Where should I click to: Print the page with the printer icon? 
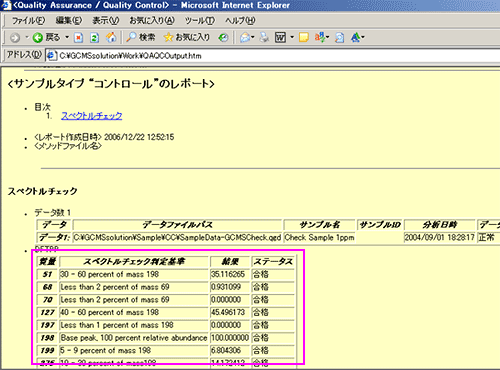click(x=264, y=37)
